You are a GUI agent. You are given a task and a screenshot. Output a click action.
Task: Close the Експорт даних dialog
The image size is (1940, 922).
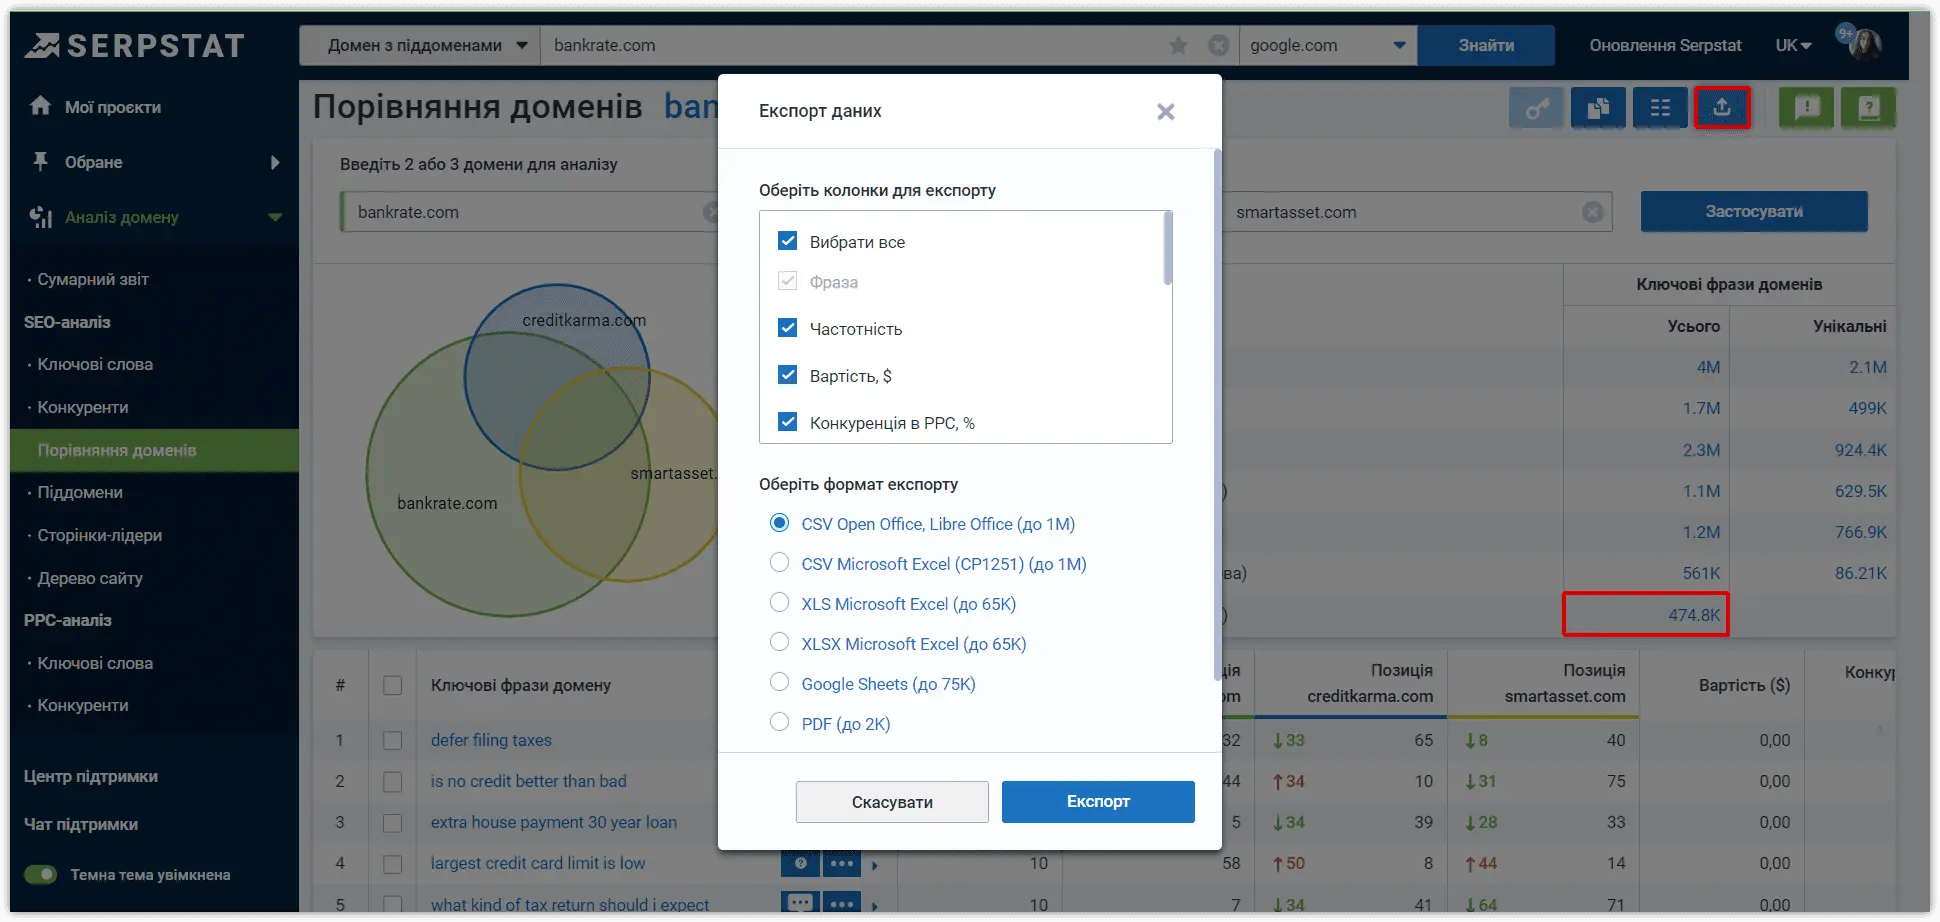point(1165,112)
